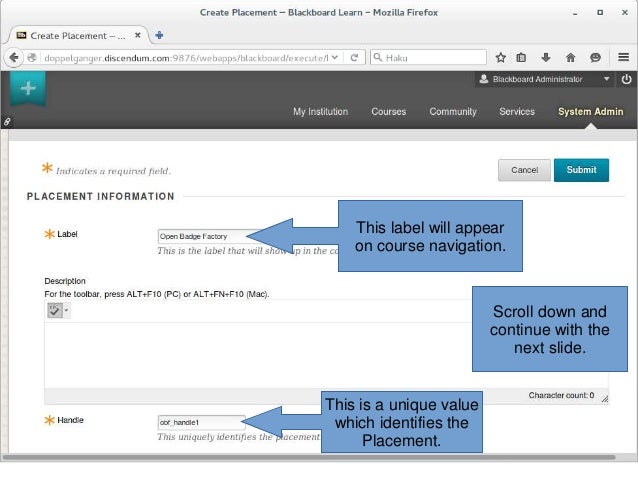Bookmark this page with the star icon
The height and width of the screenshot is (479, 638).
point(500,58)
